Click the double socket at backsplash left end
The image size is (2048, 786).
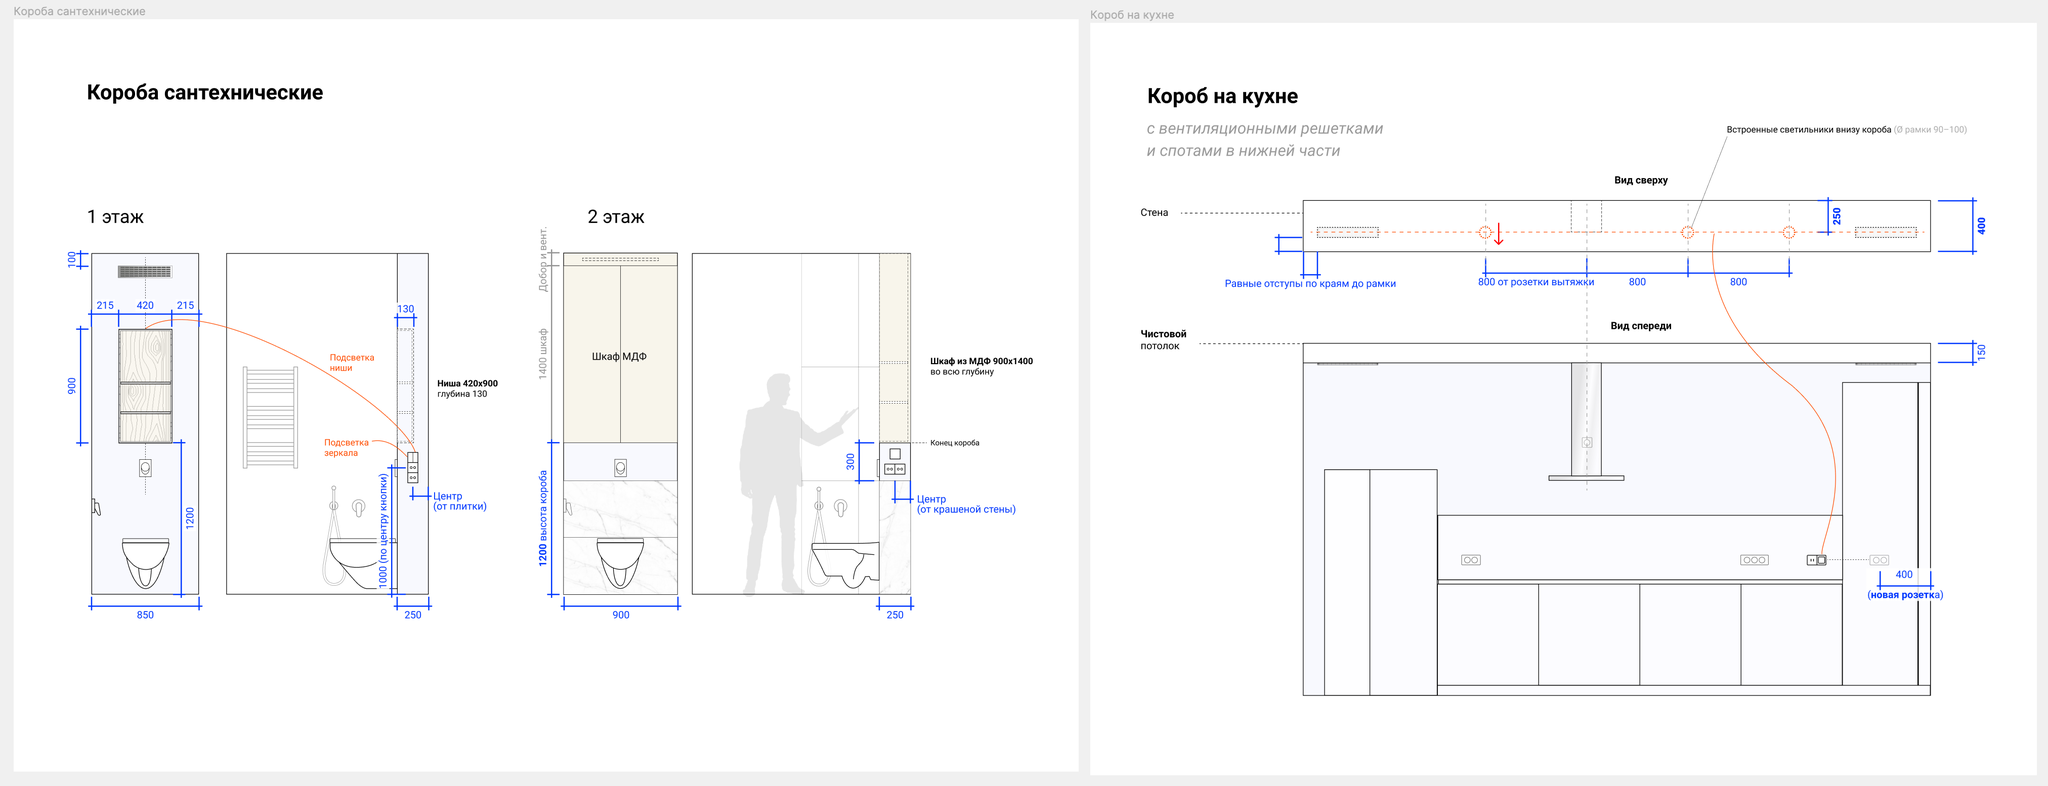[1471, 560]
